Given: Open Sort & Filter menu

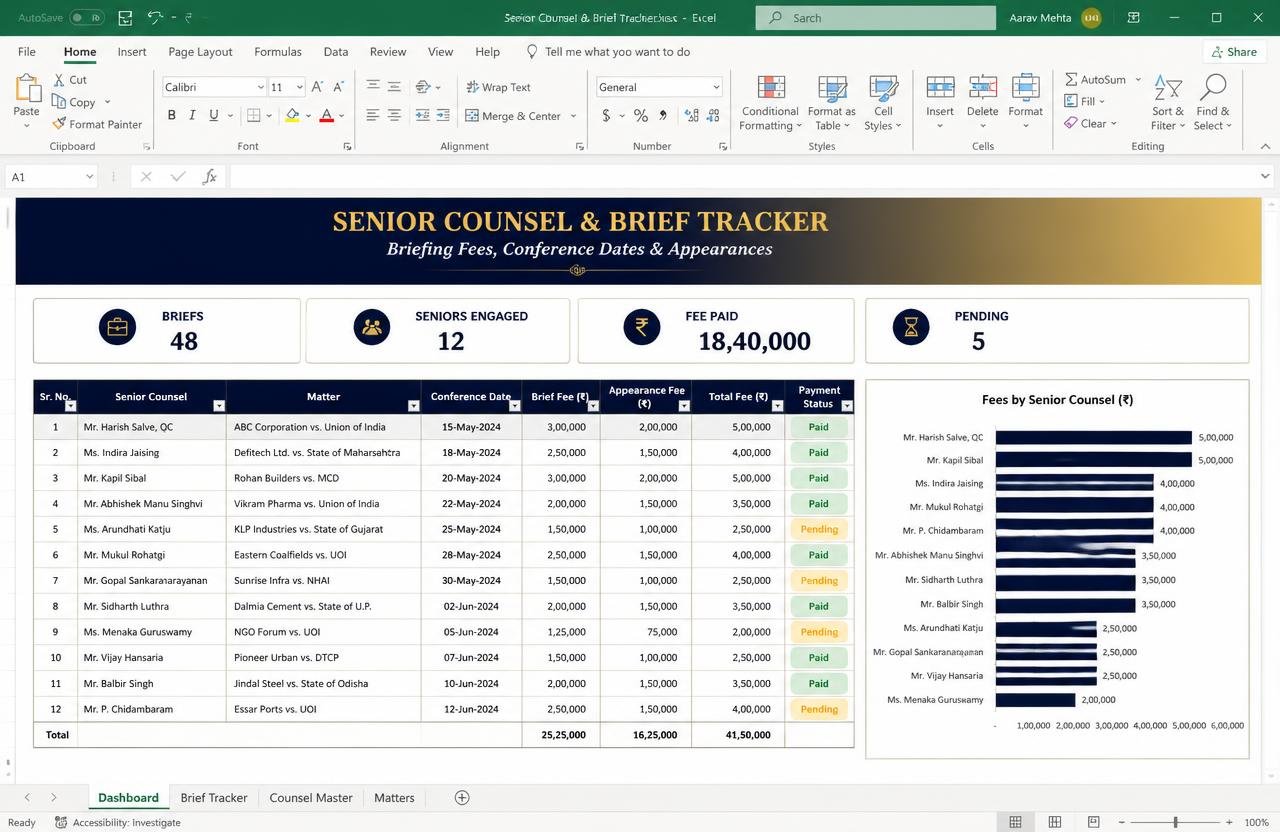Looking at the screenshot, I should click(x=1167, y=102).
